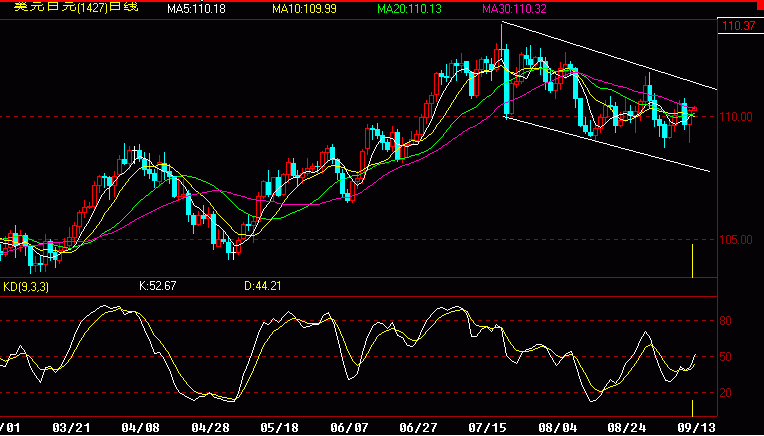The image size is (764, 436).
Task: Click the yellow cursor marker in price chart
Action: coord(692,261)
